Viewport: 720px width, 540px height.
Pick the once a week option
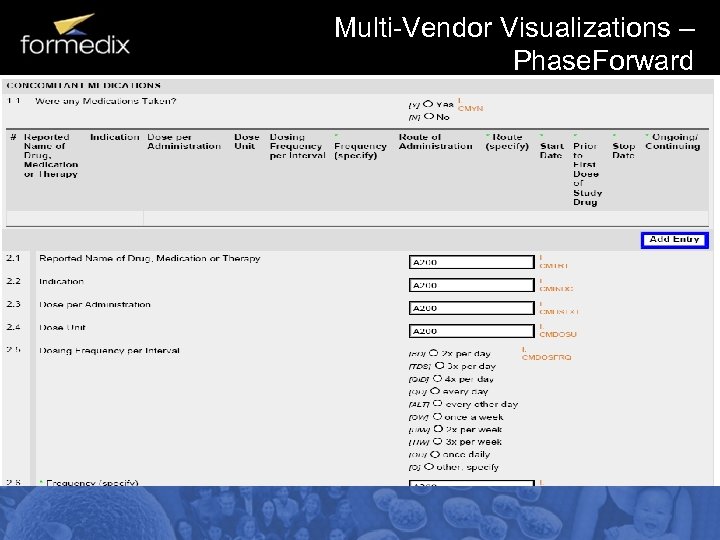click(437, 416)
